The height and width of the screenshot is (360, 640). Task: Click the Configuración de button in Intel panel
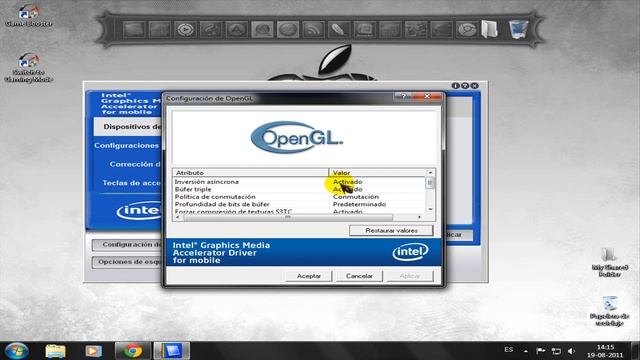pos(127,244)
